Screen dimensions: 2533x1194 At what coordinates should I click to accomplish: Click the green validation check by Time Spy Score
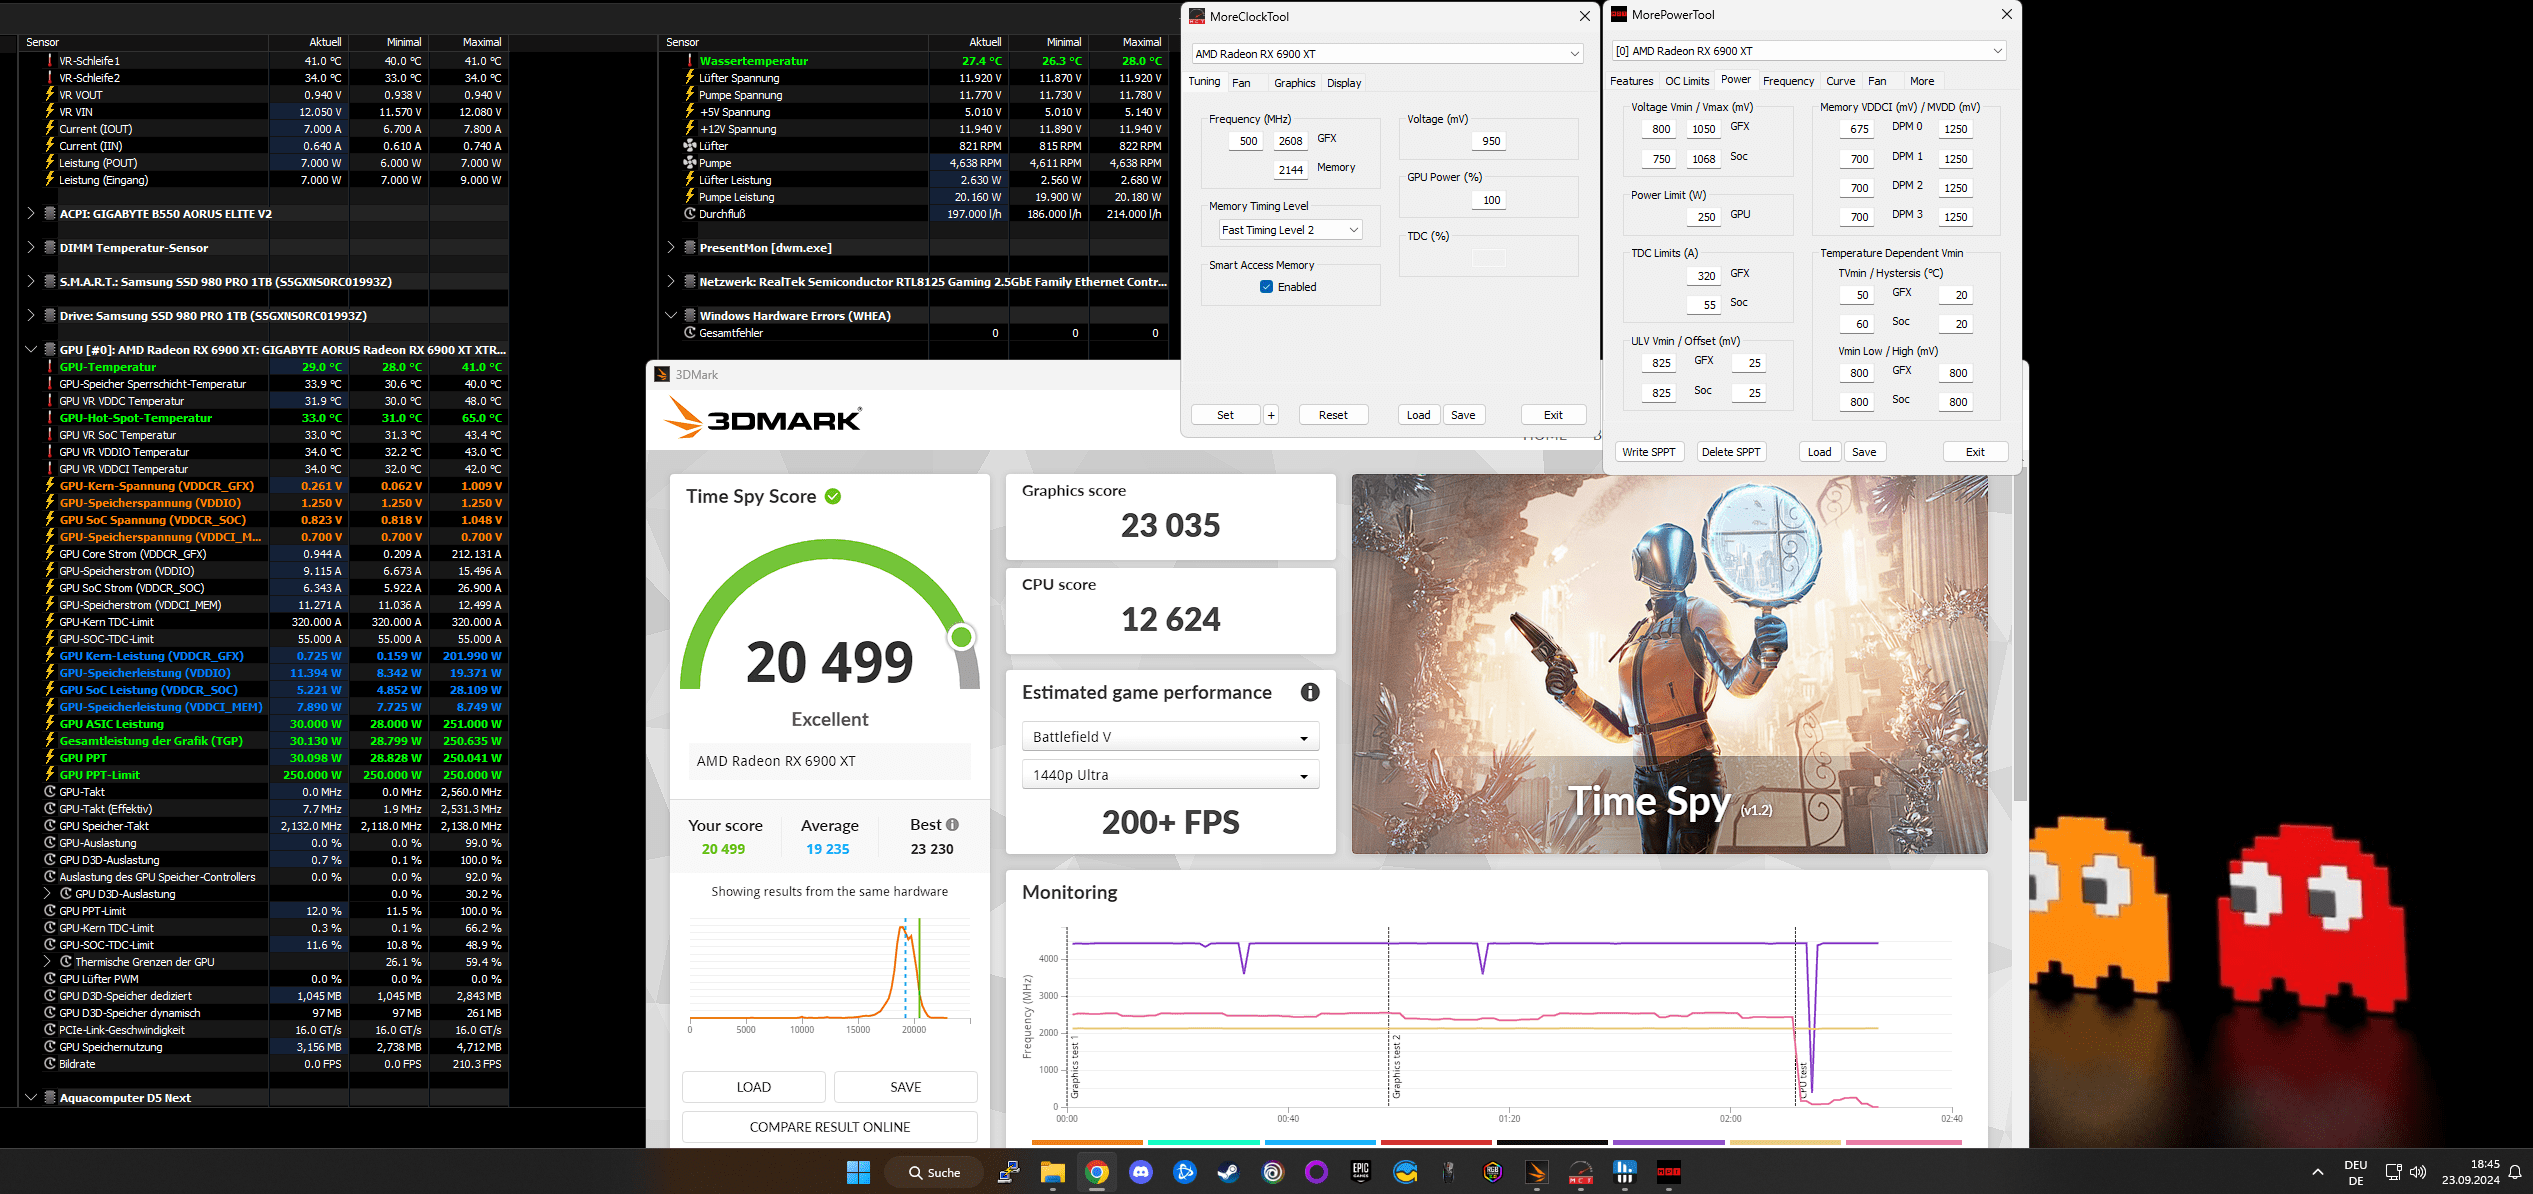pyautogui.click(x=833, y=496)
